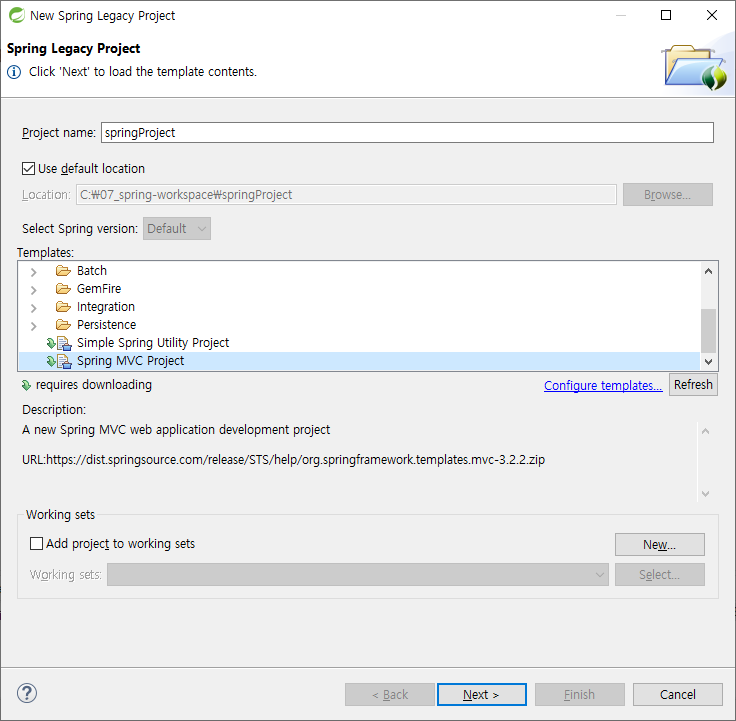Click description scroll up arrow
The width and height of the screenshot is (736, 721).
[705, 431]
